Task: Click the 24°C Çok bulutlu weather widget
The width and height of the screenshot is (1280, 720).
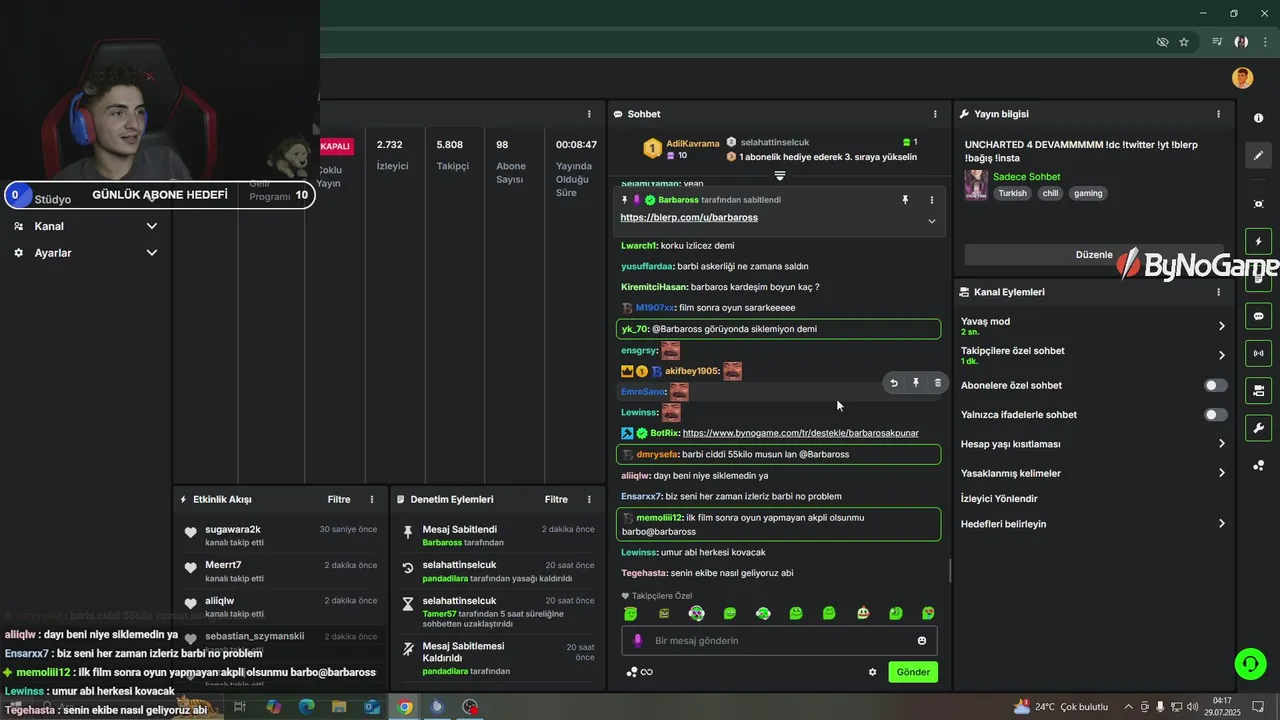Action: 1061,706
